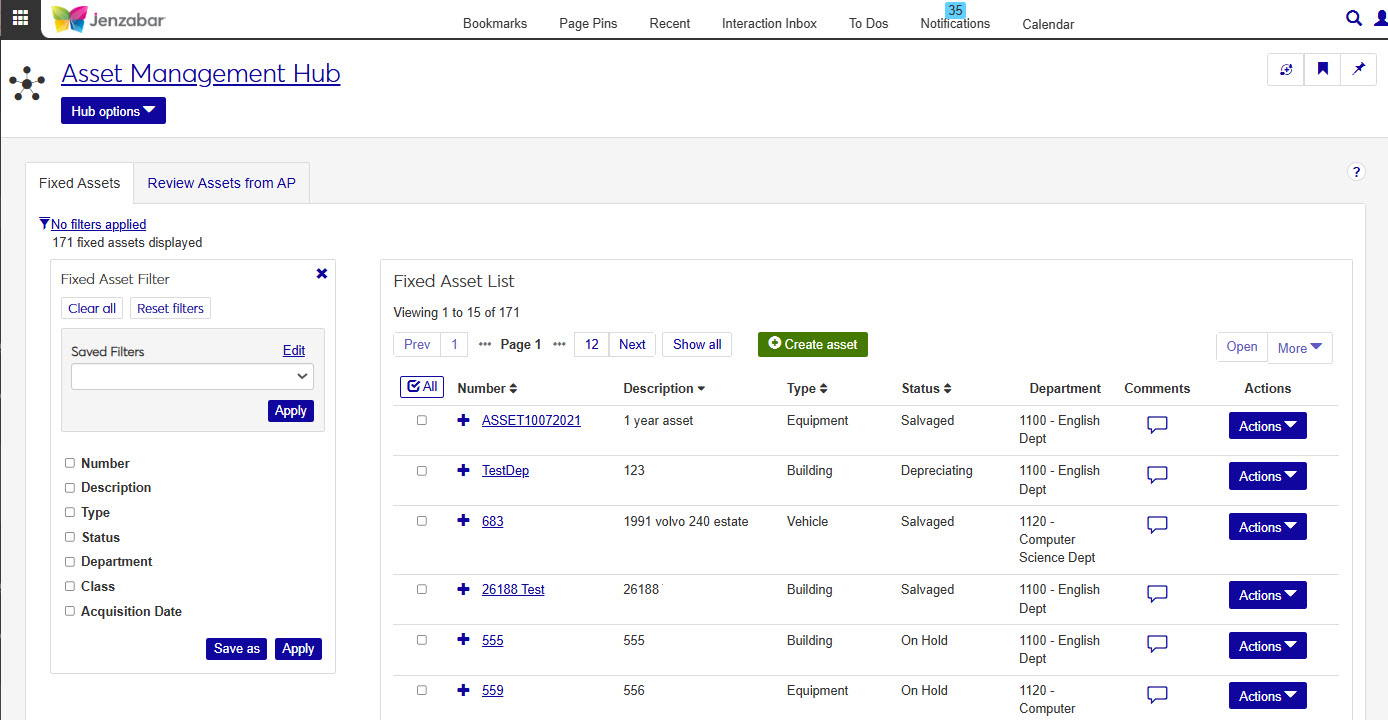The width and height of the screenshot is (1388, 720).
Task: Open the help question mark icon
Action: (x=1356, y=172)
